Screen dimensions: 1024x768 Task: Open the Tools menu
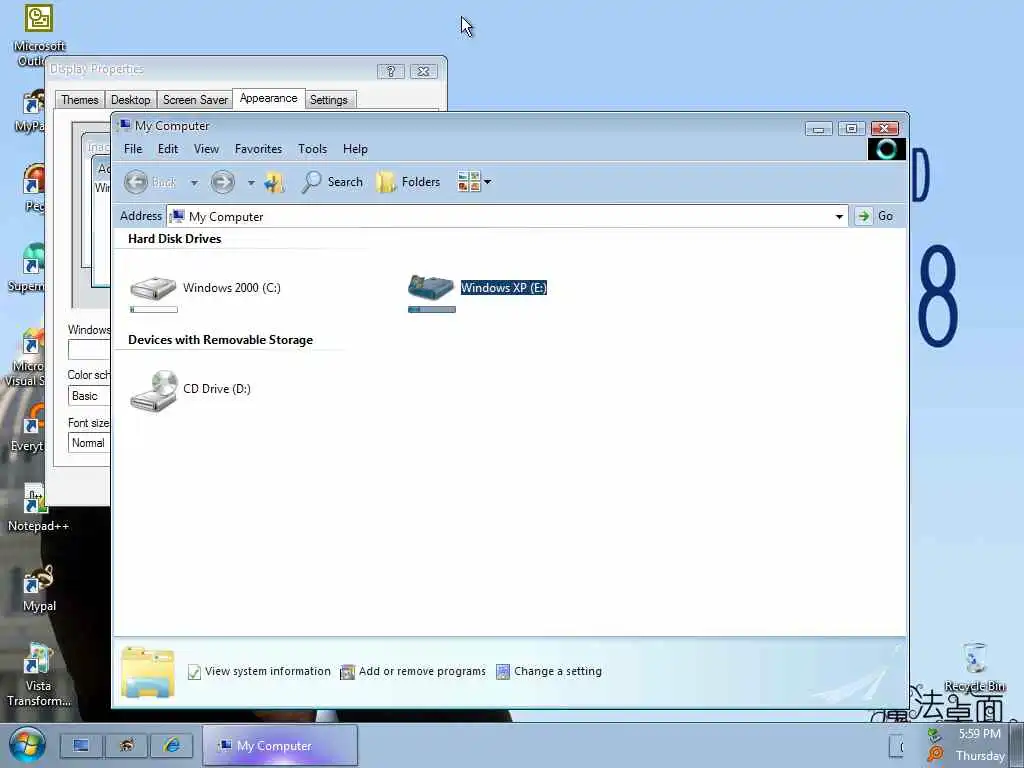pos(312,149)
